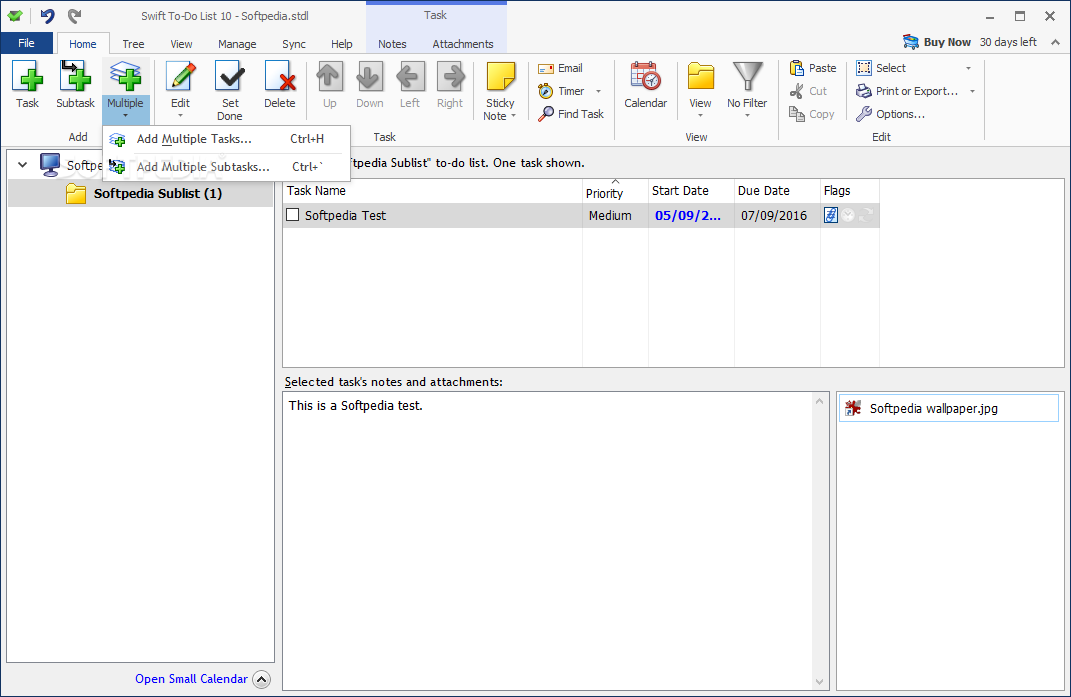
Task: Click the Cut scissors button
Action: [808, 91]
